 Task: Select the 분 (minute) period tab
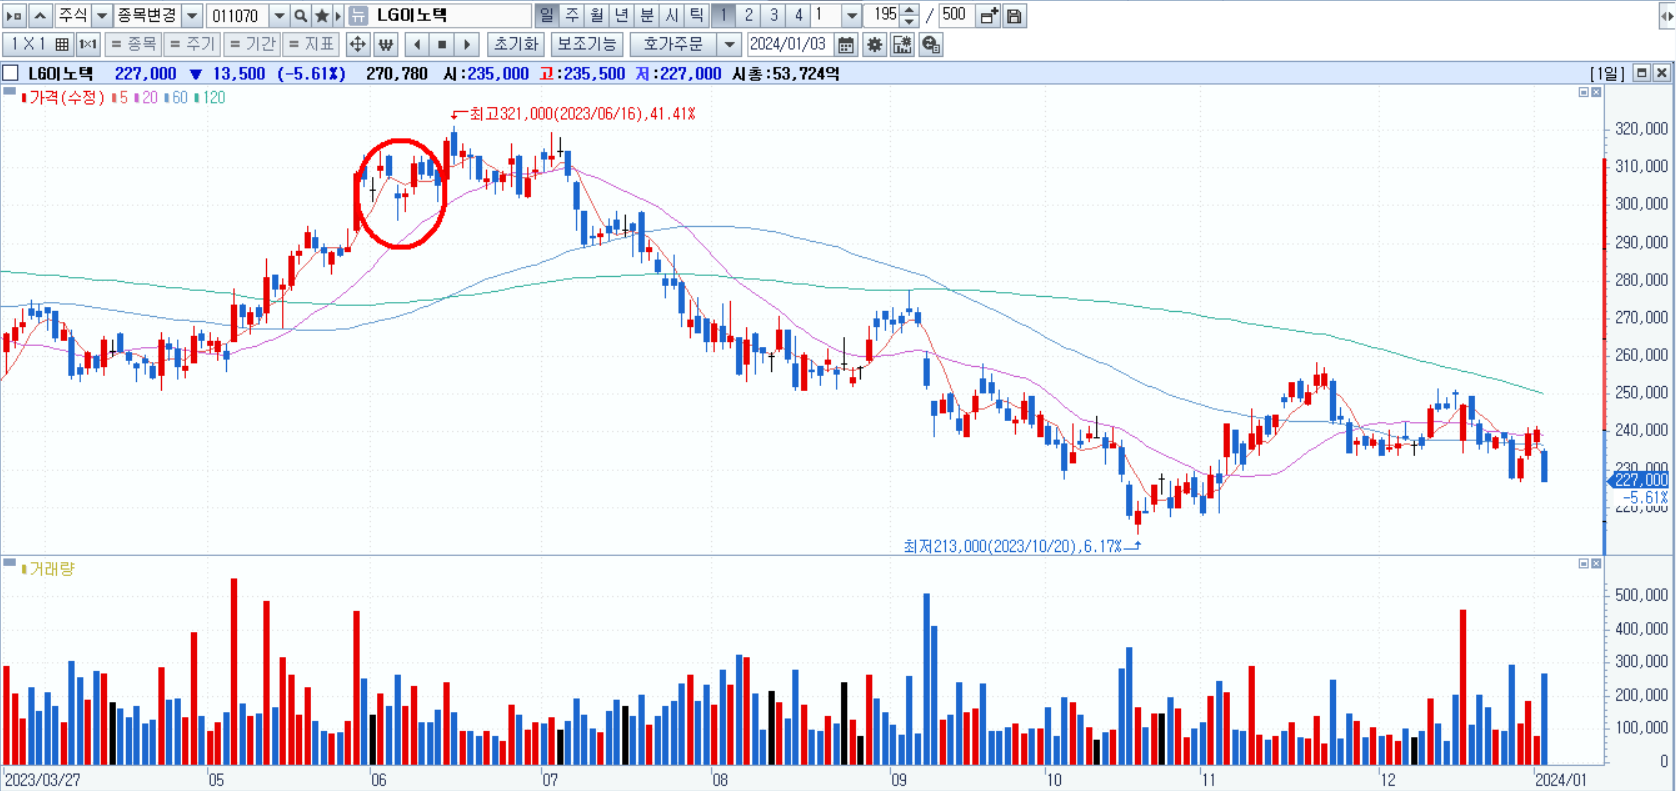click(646, 15)
